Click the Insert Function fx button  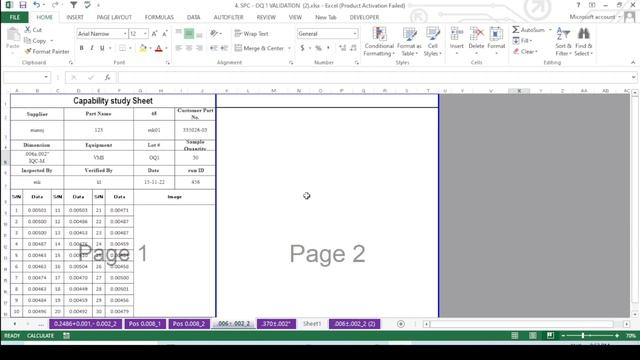coord(107,77)
